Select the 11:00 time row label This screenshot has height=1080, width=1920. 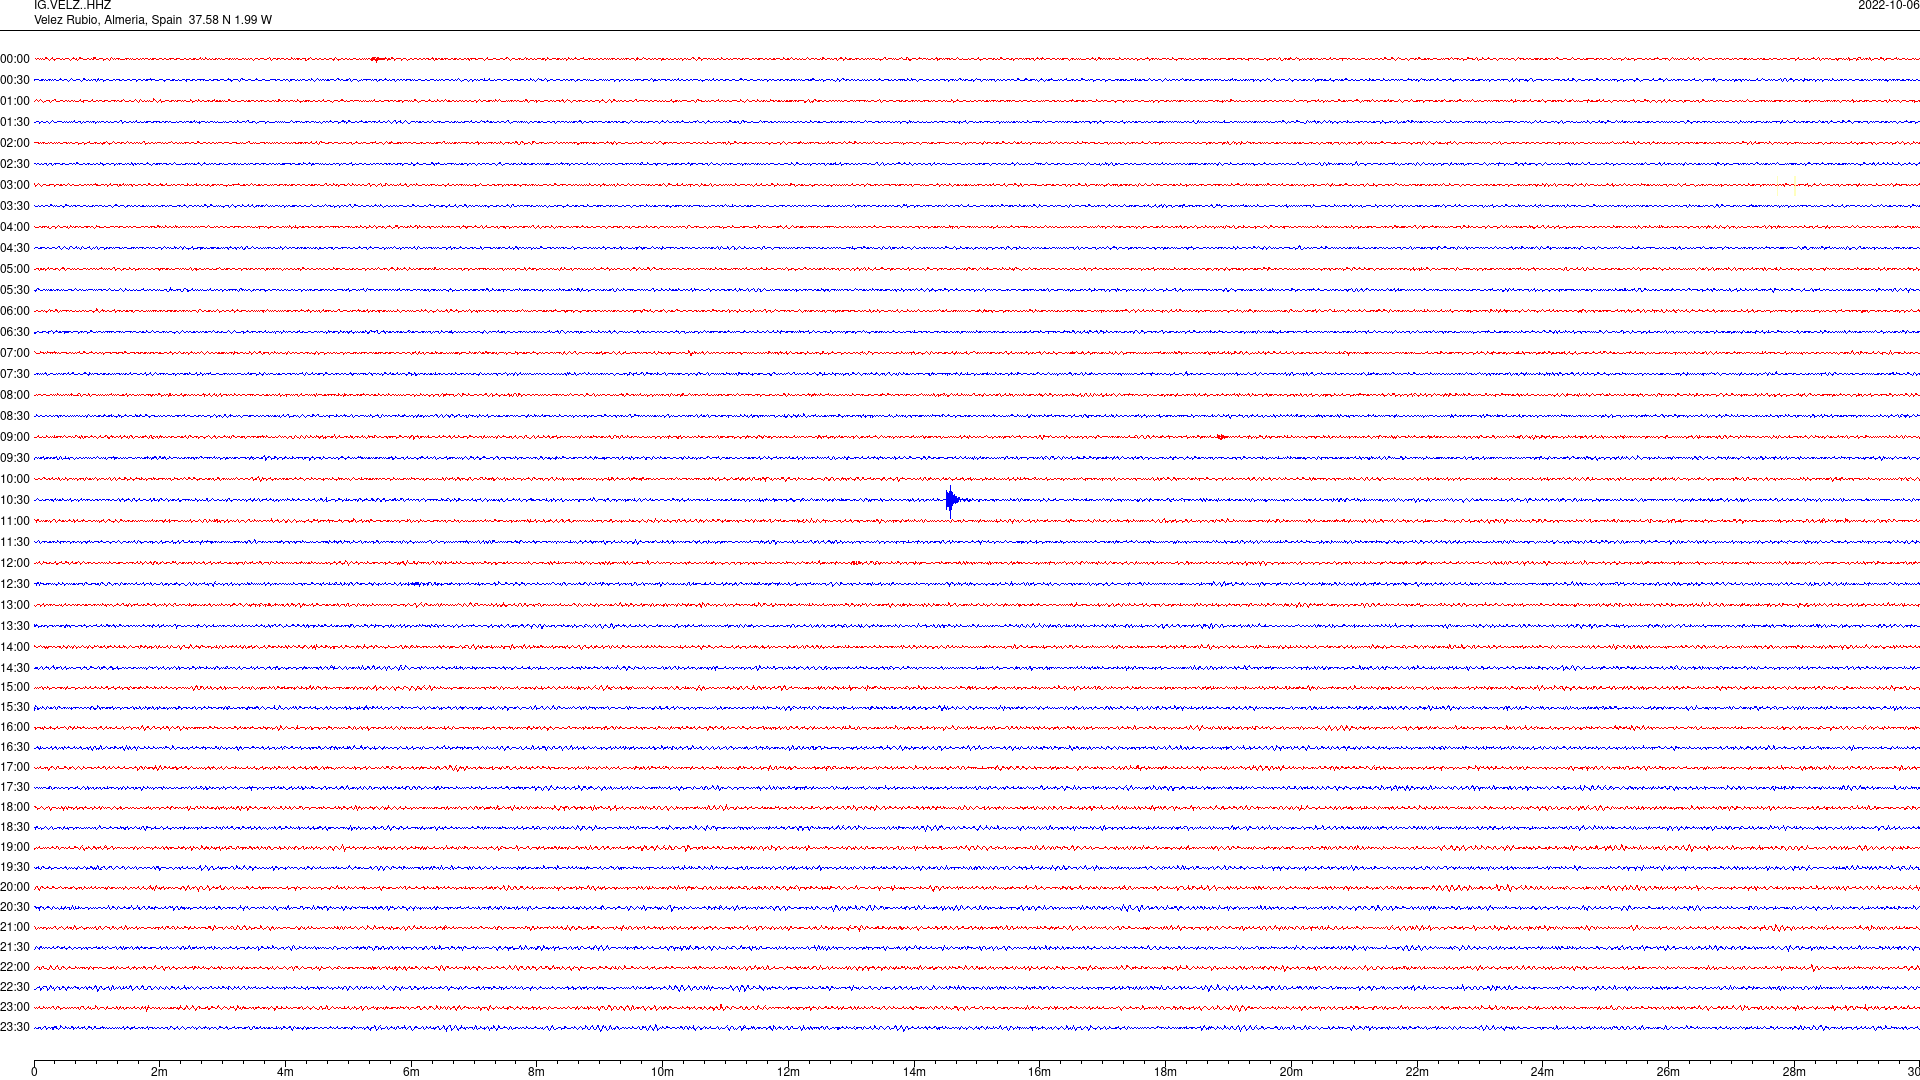tap(15, 521)
